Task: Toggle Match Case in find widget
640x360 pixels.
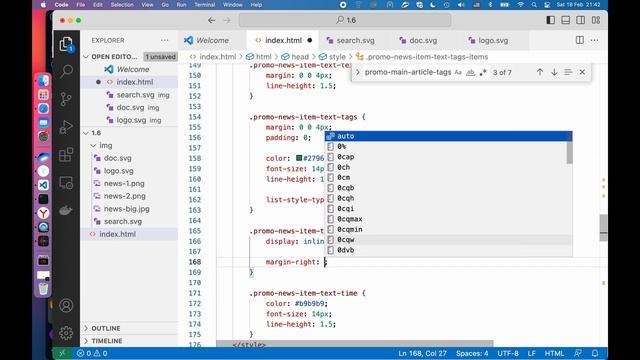Action: point(458,72)
